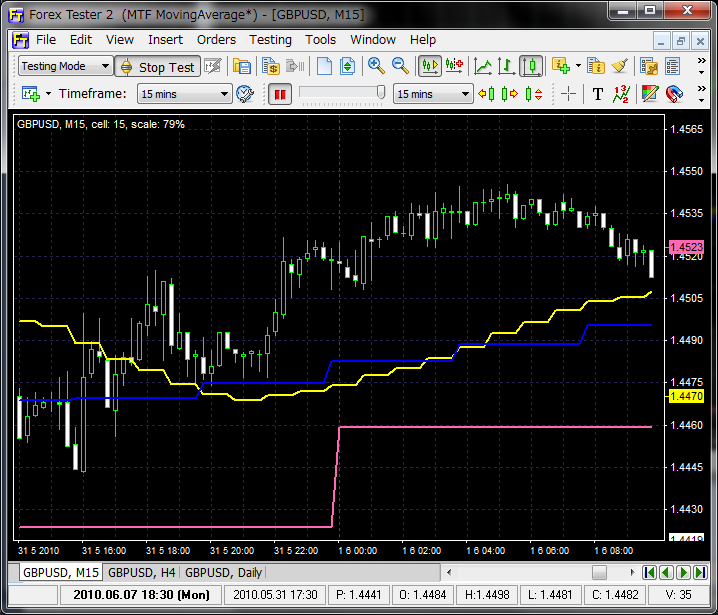Viewport: 718px width, 615px height.
Task: Jump to first chart tab arrow
Action: pos(650,572)
